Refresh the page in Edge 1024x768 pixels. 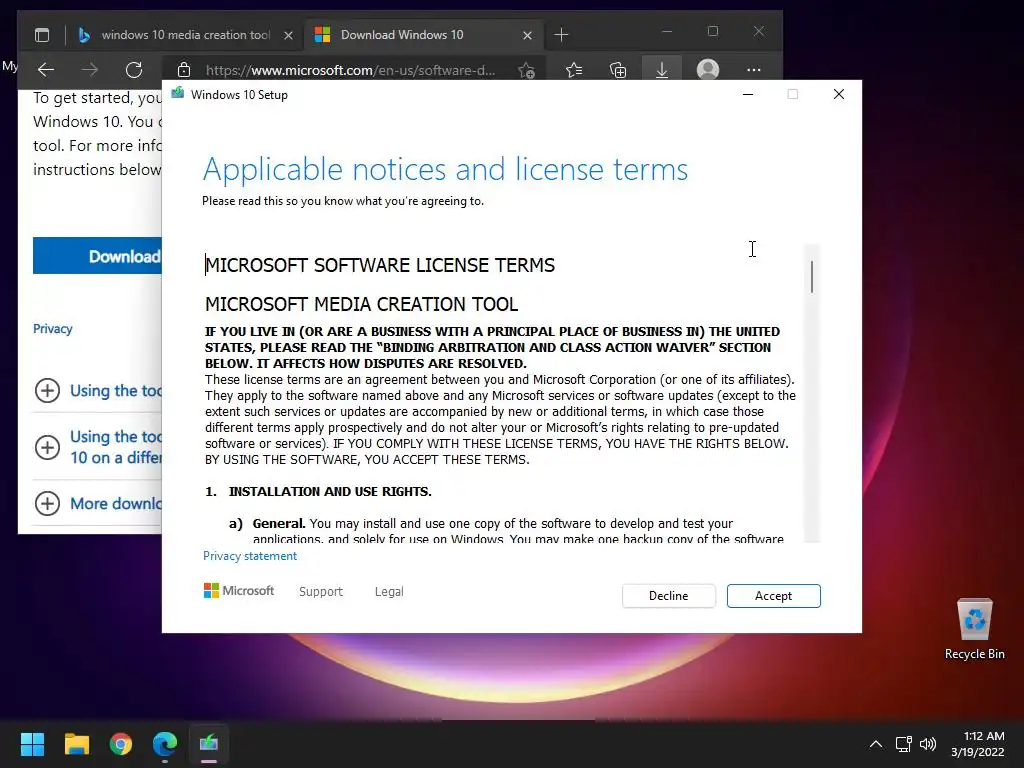[134, 69]
